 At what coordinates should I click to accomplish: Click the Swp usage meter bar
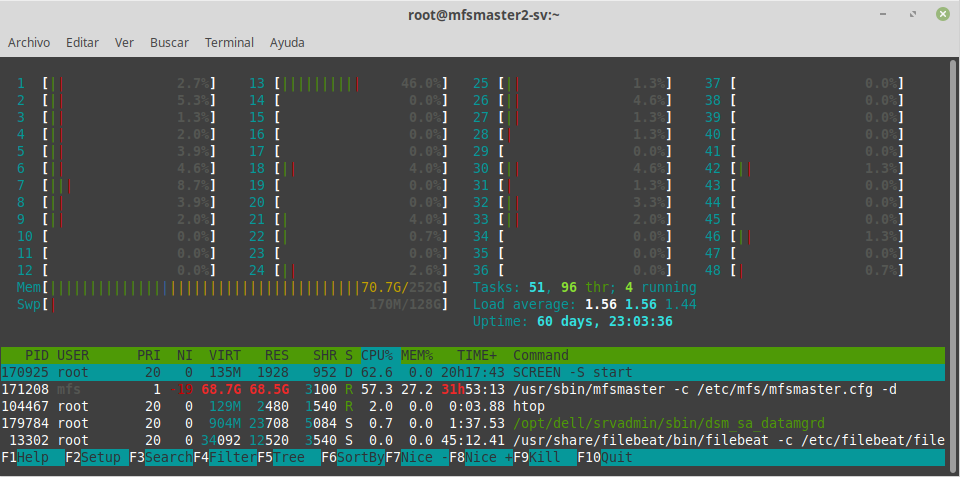233,304
